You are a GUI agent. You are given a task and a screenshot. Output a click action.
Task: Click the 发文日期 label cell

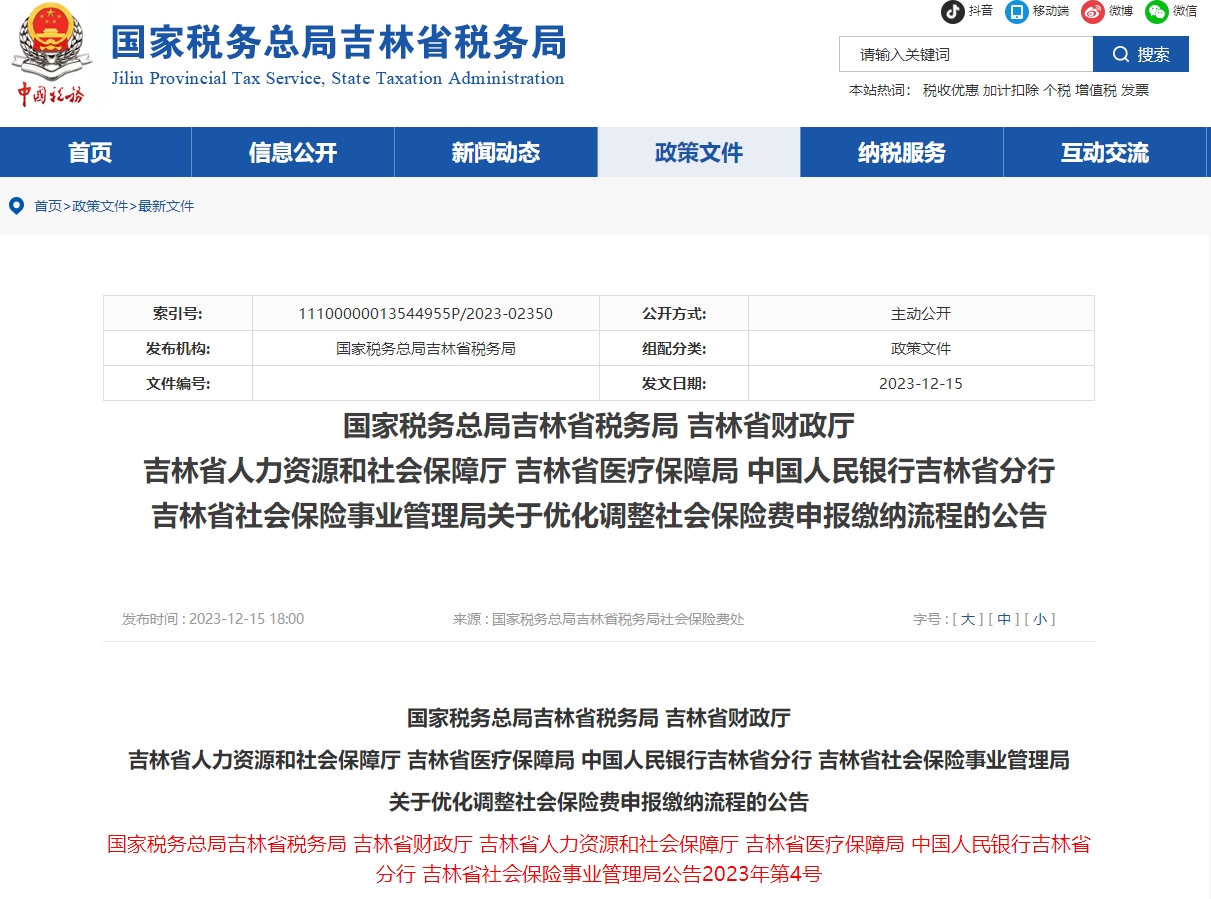coord(674,383)
